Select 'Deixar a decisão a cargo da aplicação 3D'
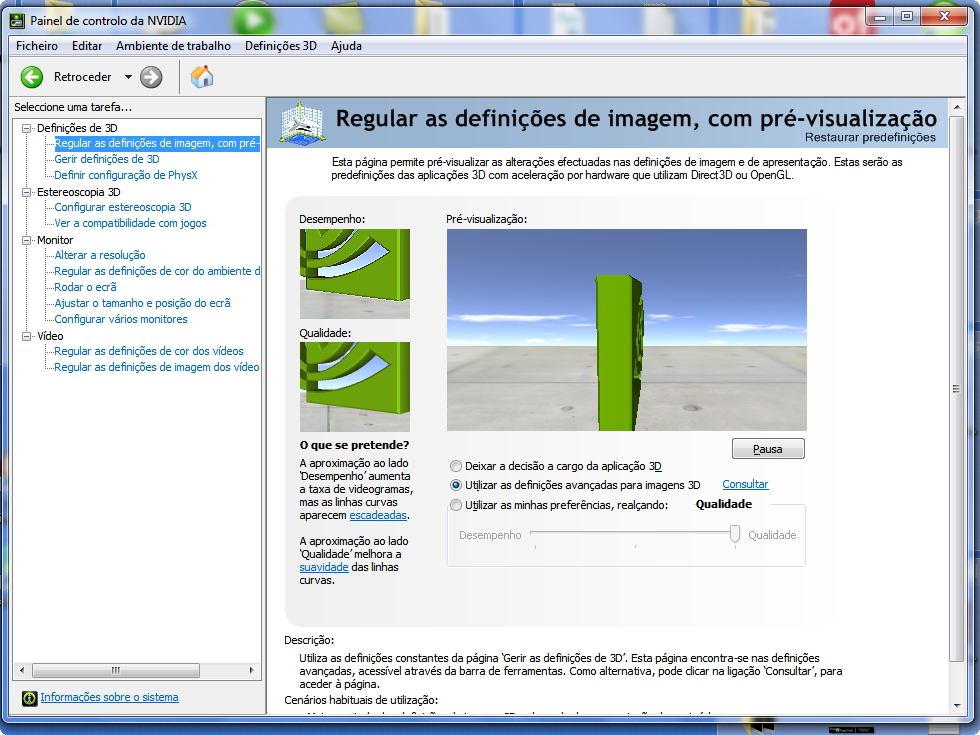Image resolution: width=980 pixels, height=735 pixels. [456, 466]
